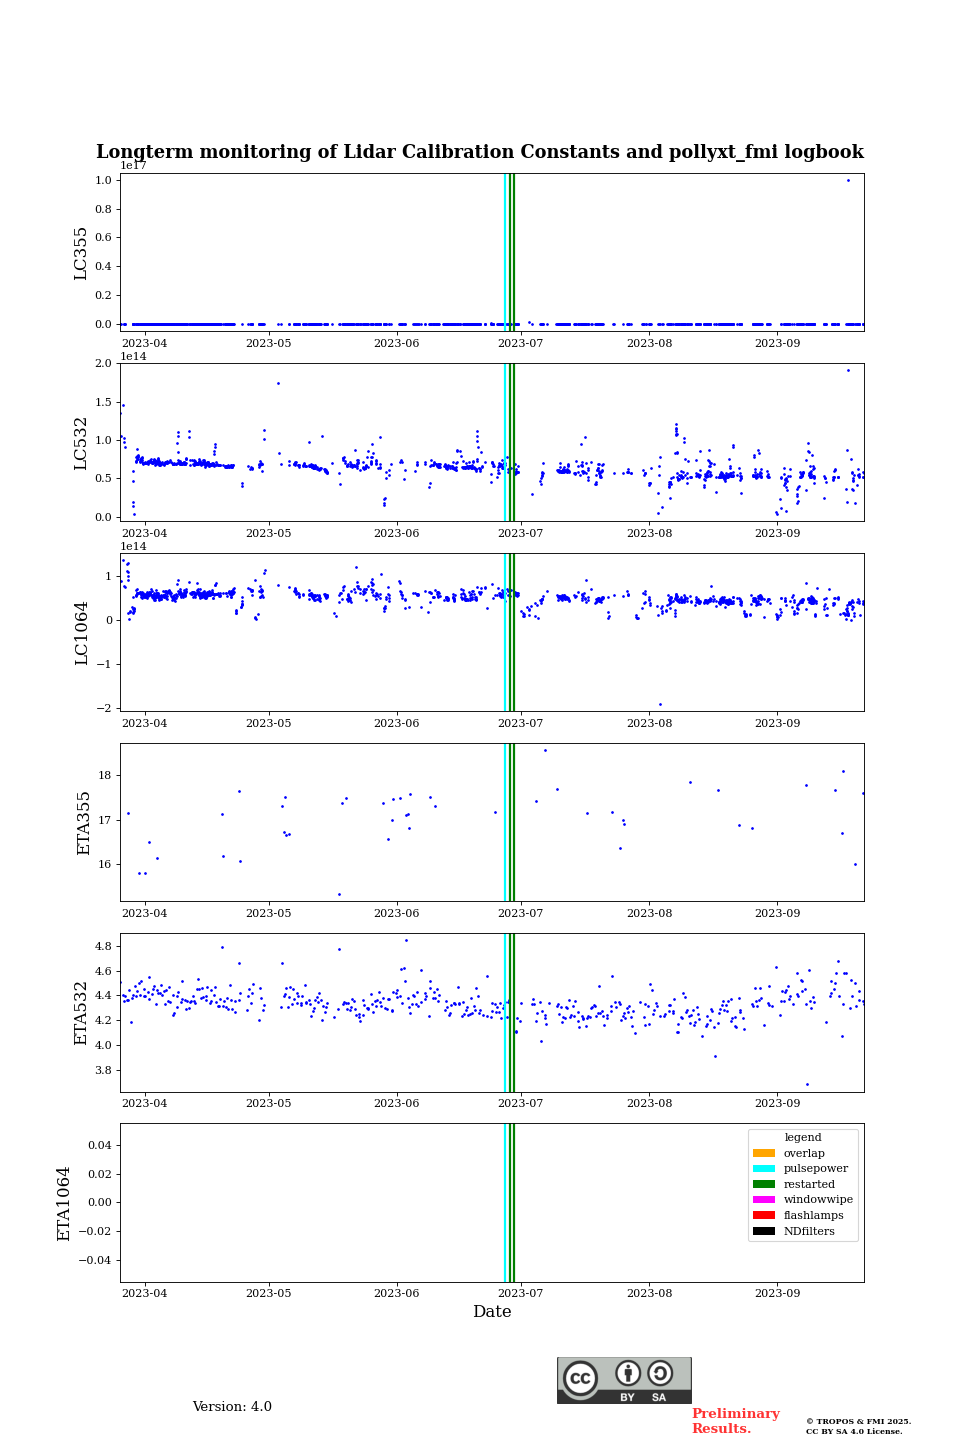This screenshot has width=960, height=1440.
Task: Click the outlier point at 1.0 in LC355 plot
Action: pyautogui.click(x=848, y=181)
